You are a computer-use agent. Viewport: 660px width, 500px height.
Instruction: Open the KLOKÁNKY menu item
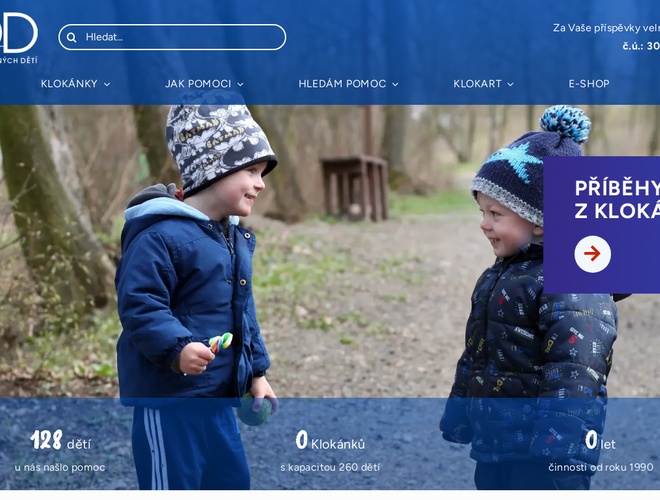[x=69, y=84]
